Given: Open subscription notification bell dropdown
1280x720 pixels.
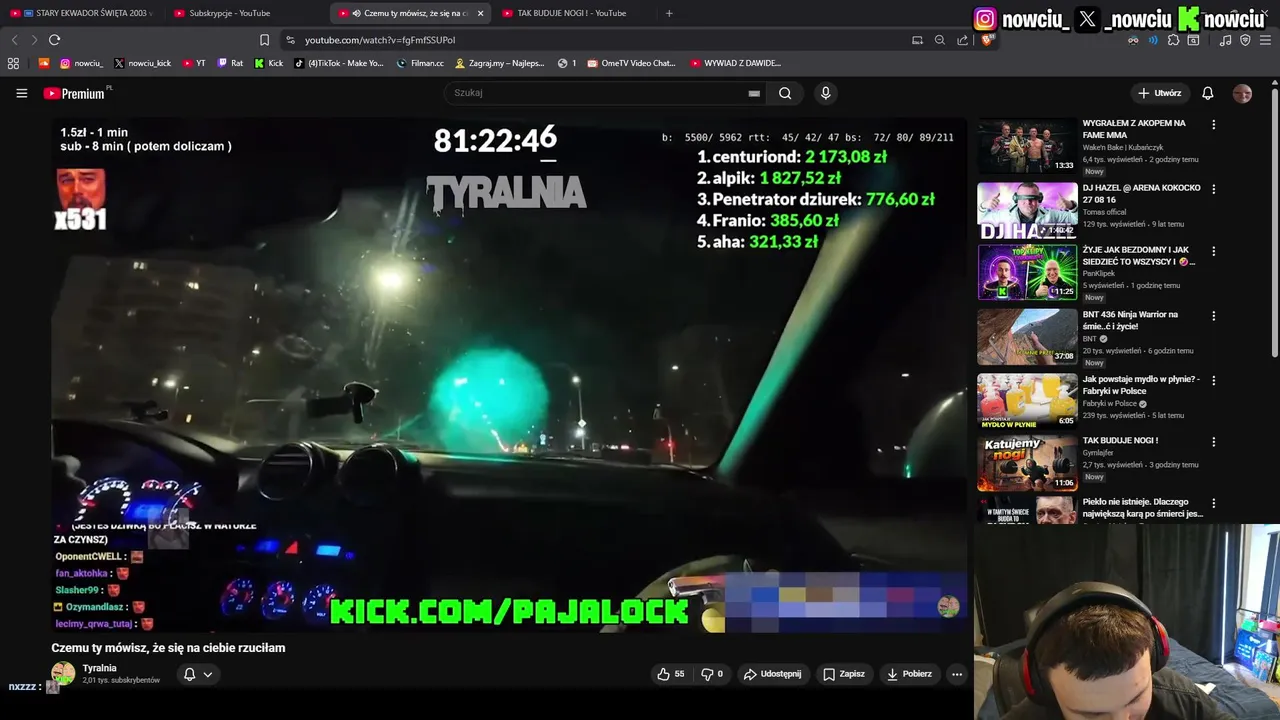Looking at the screenshot, I should pyautogui.click(x=197, y=674).
